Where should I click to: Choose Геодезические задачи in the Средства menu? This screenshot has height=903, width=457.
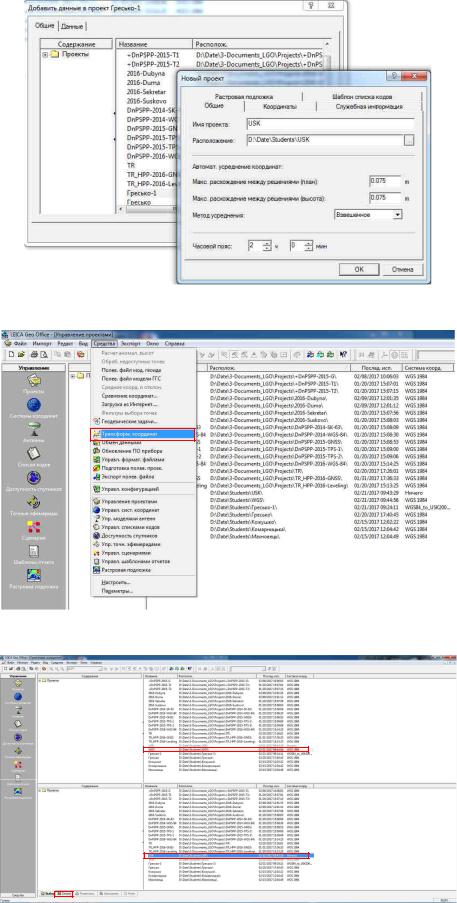click(144, 422)
